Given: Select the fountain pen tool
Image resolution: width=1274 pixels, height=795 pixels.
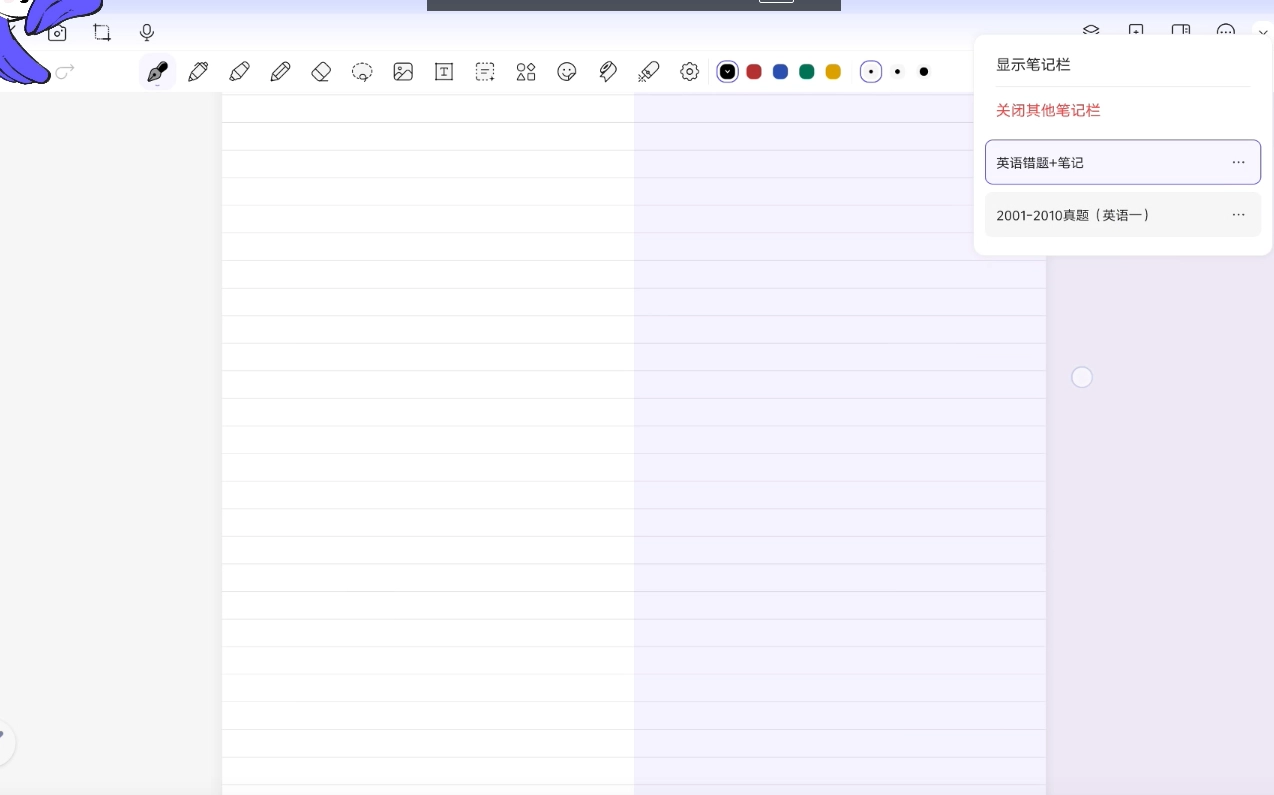Looking at the screenshot, I should point(157,72).
